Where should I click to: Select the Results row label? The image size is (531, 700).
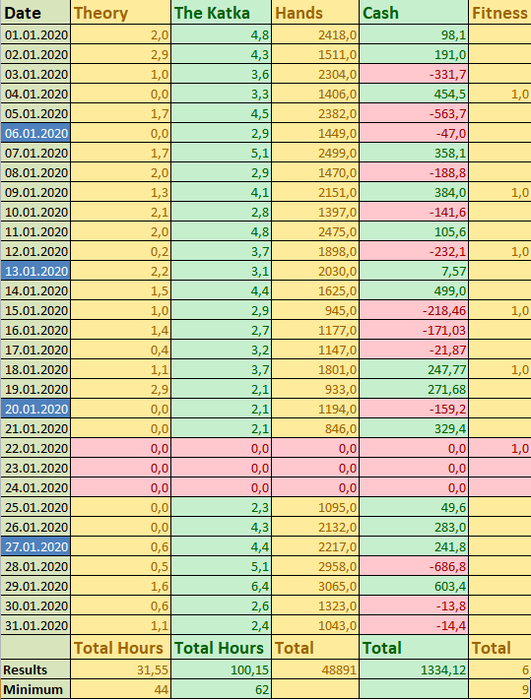coord(35,670)
